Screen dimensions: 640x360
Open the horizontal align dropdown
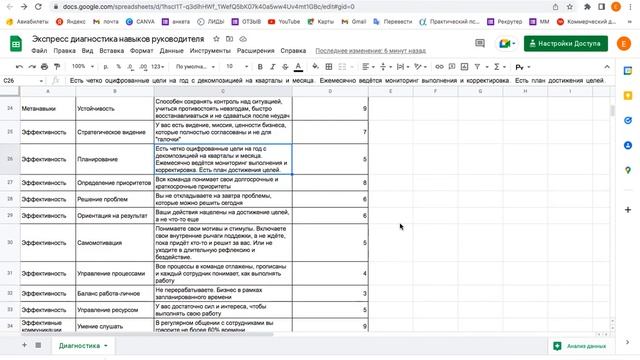[x=368, y=67]
